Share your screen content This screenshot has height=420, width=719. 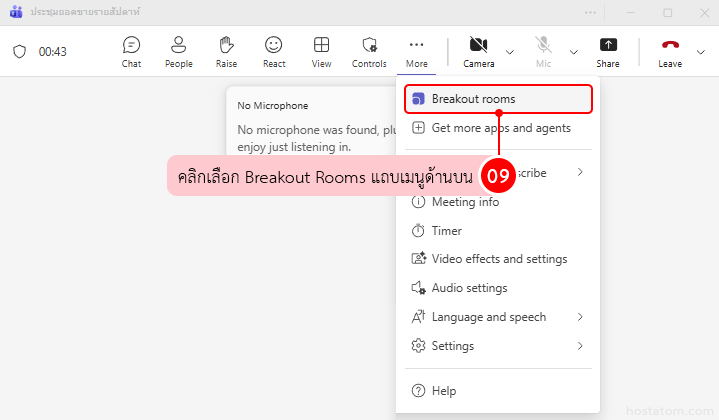(x=608, y=52)
